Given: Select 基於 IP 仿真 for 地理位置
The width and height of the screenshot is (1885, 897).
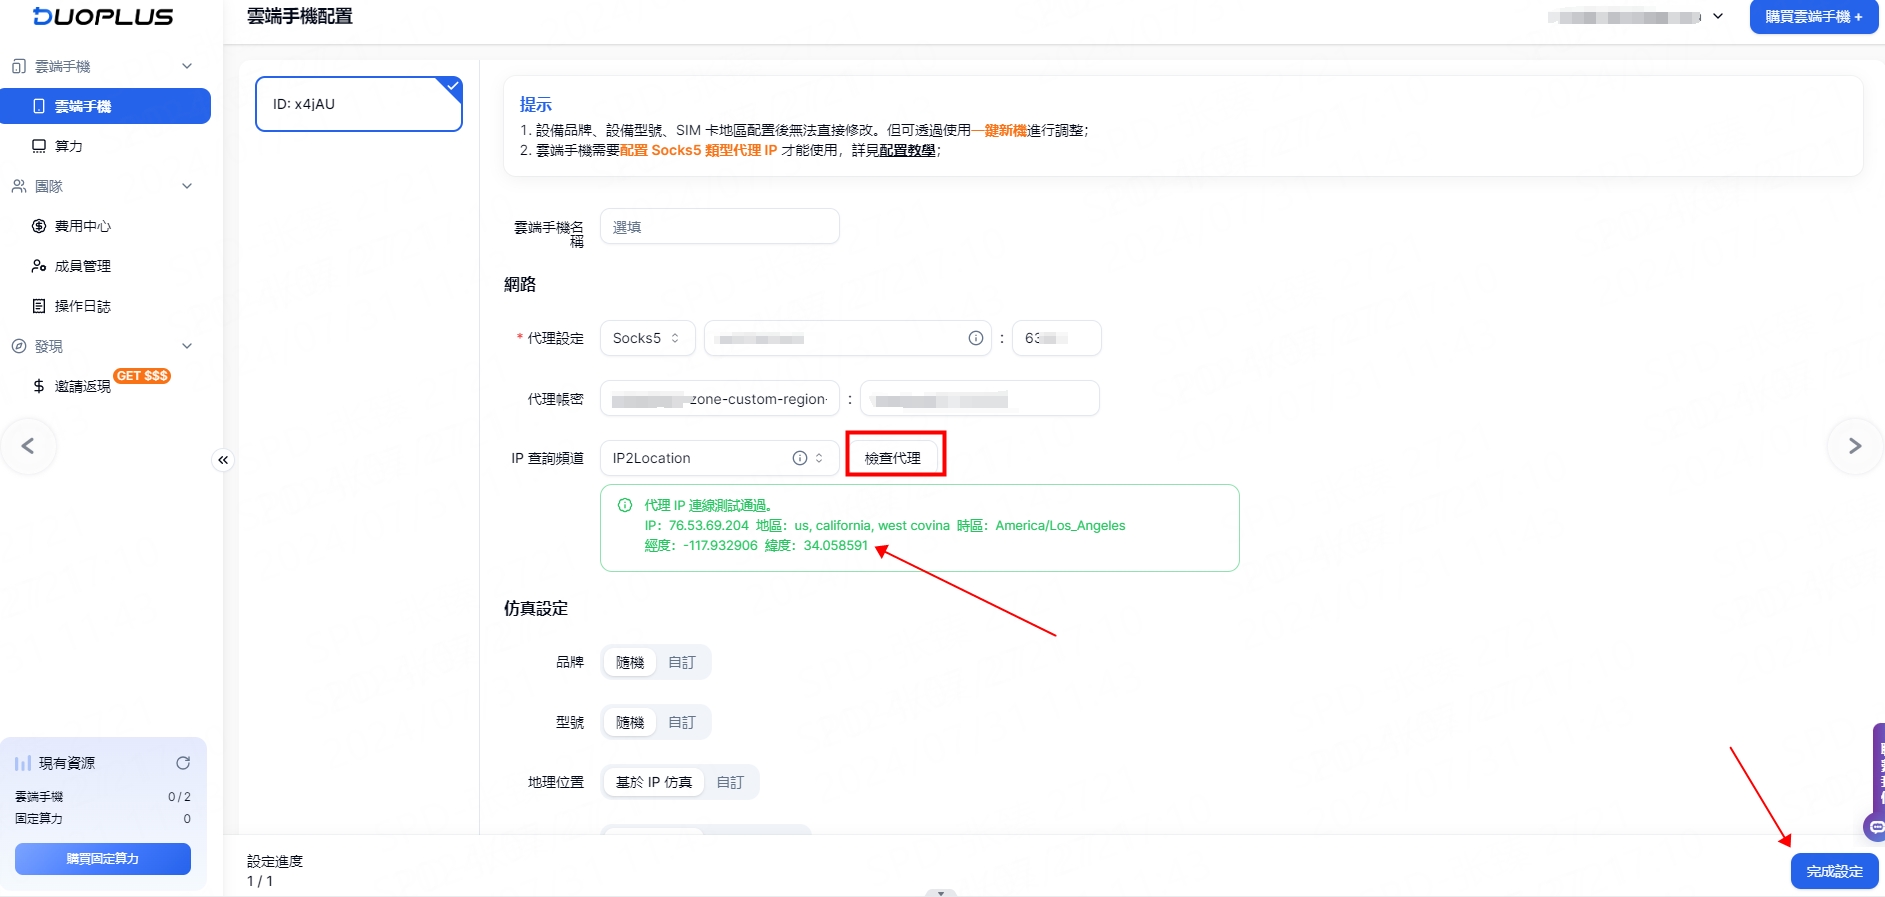Looking at the screenshot, I should point(654,782).
